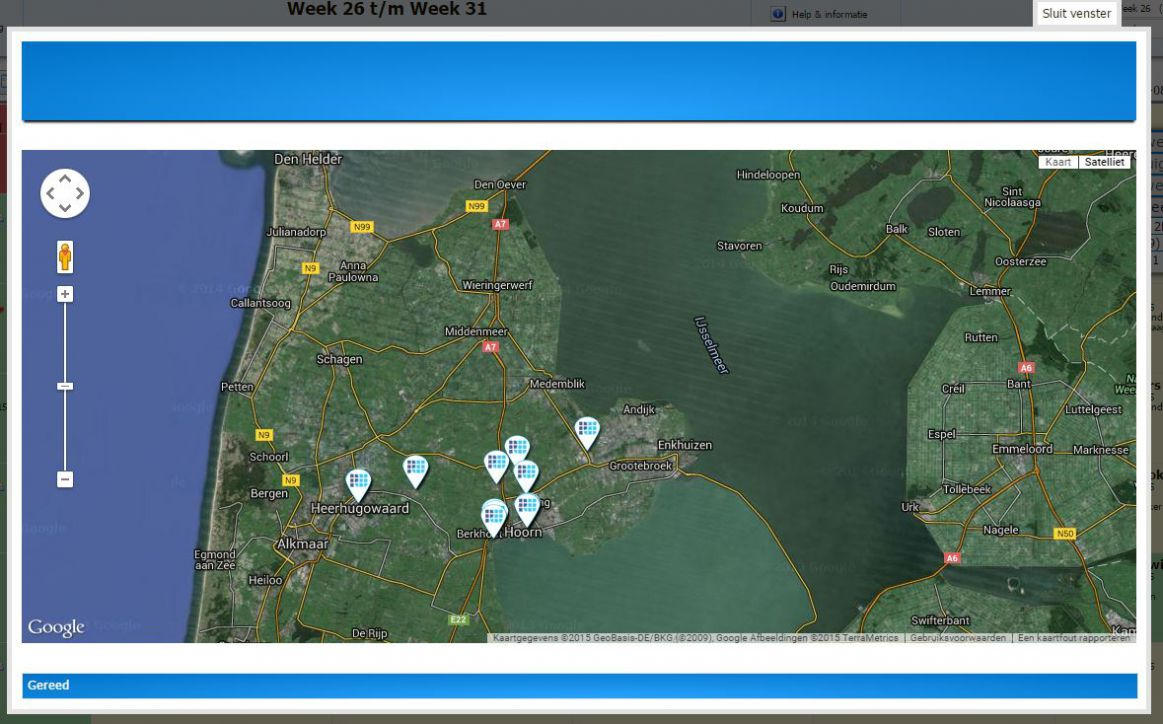The height and width of the screenshot is (724, 1163).
Task: Click the zoom slider handle
Action: [65, 386]
